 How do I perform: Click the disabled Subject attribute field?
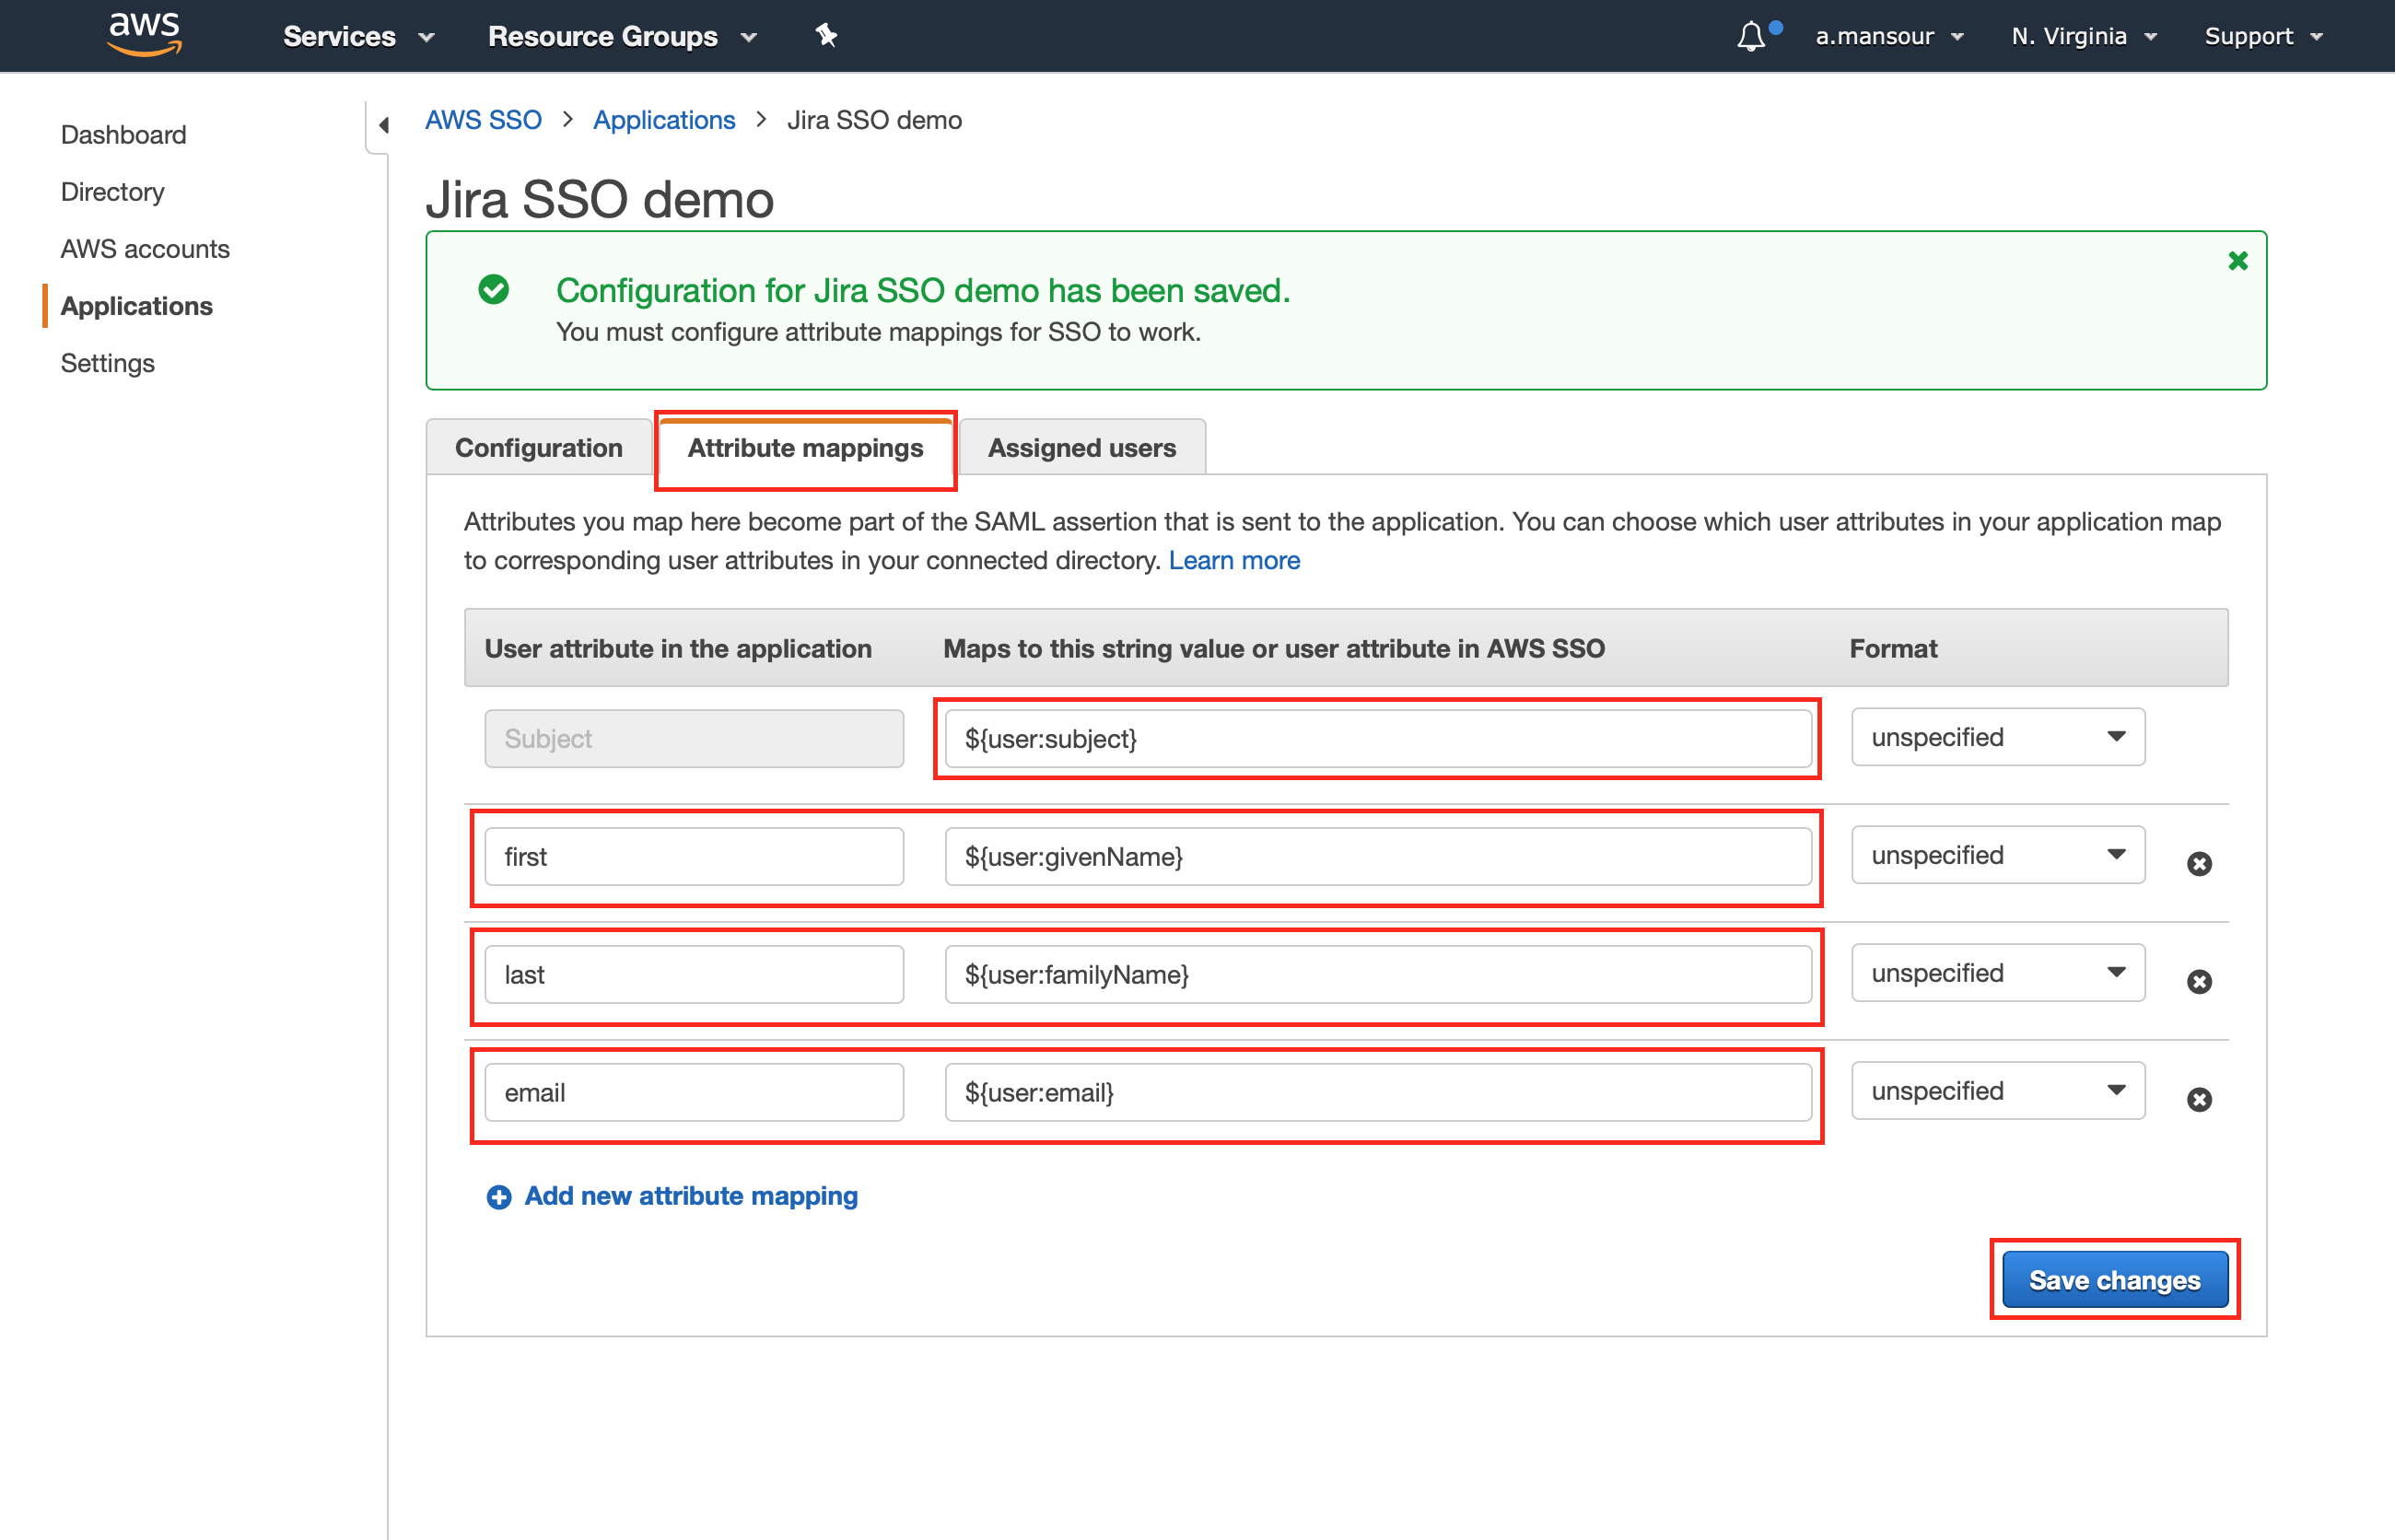tap(694, 739)
